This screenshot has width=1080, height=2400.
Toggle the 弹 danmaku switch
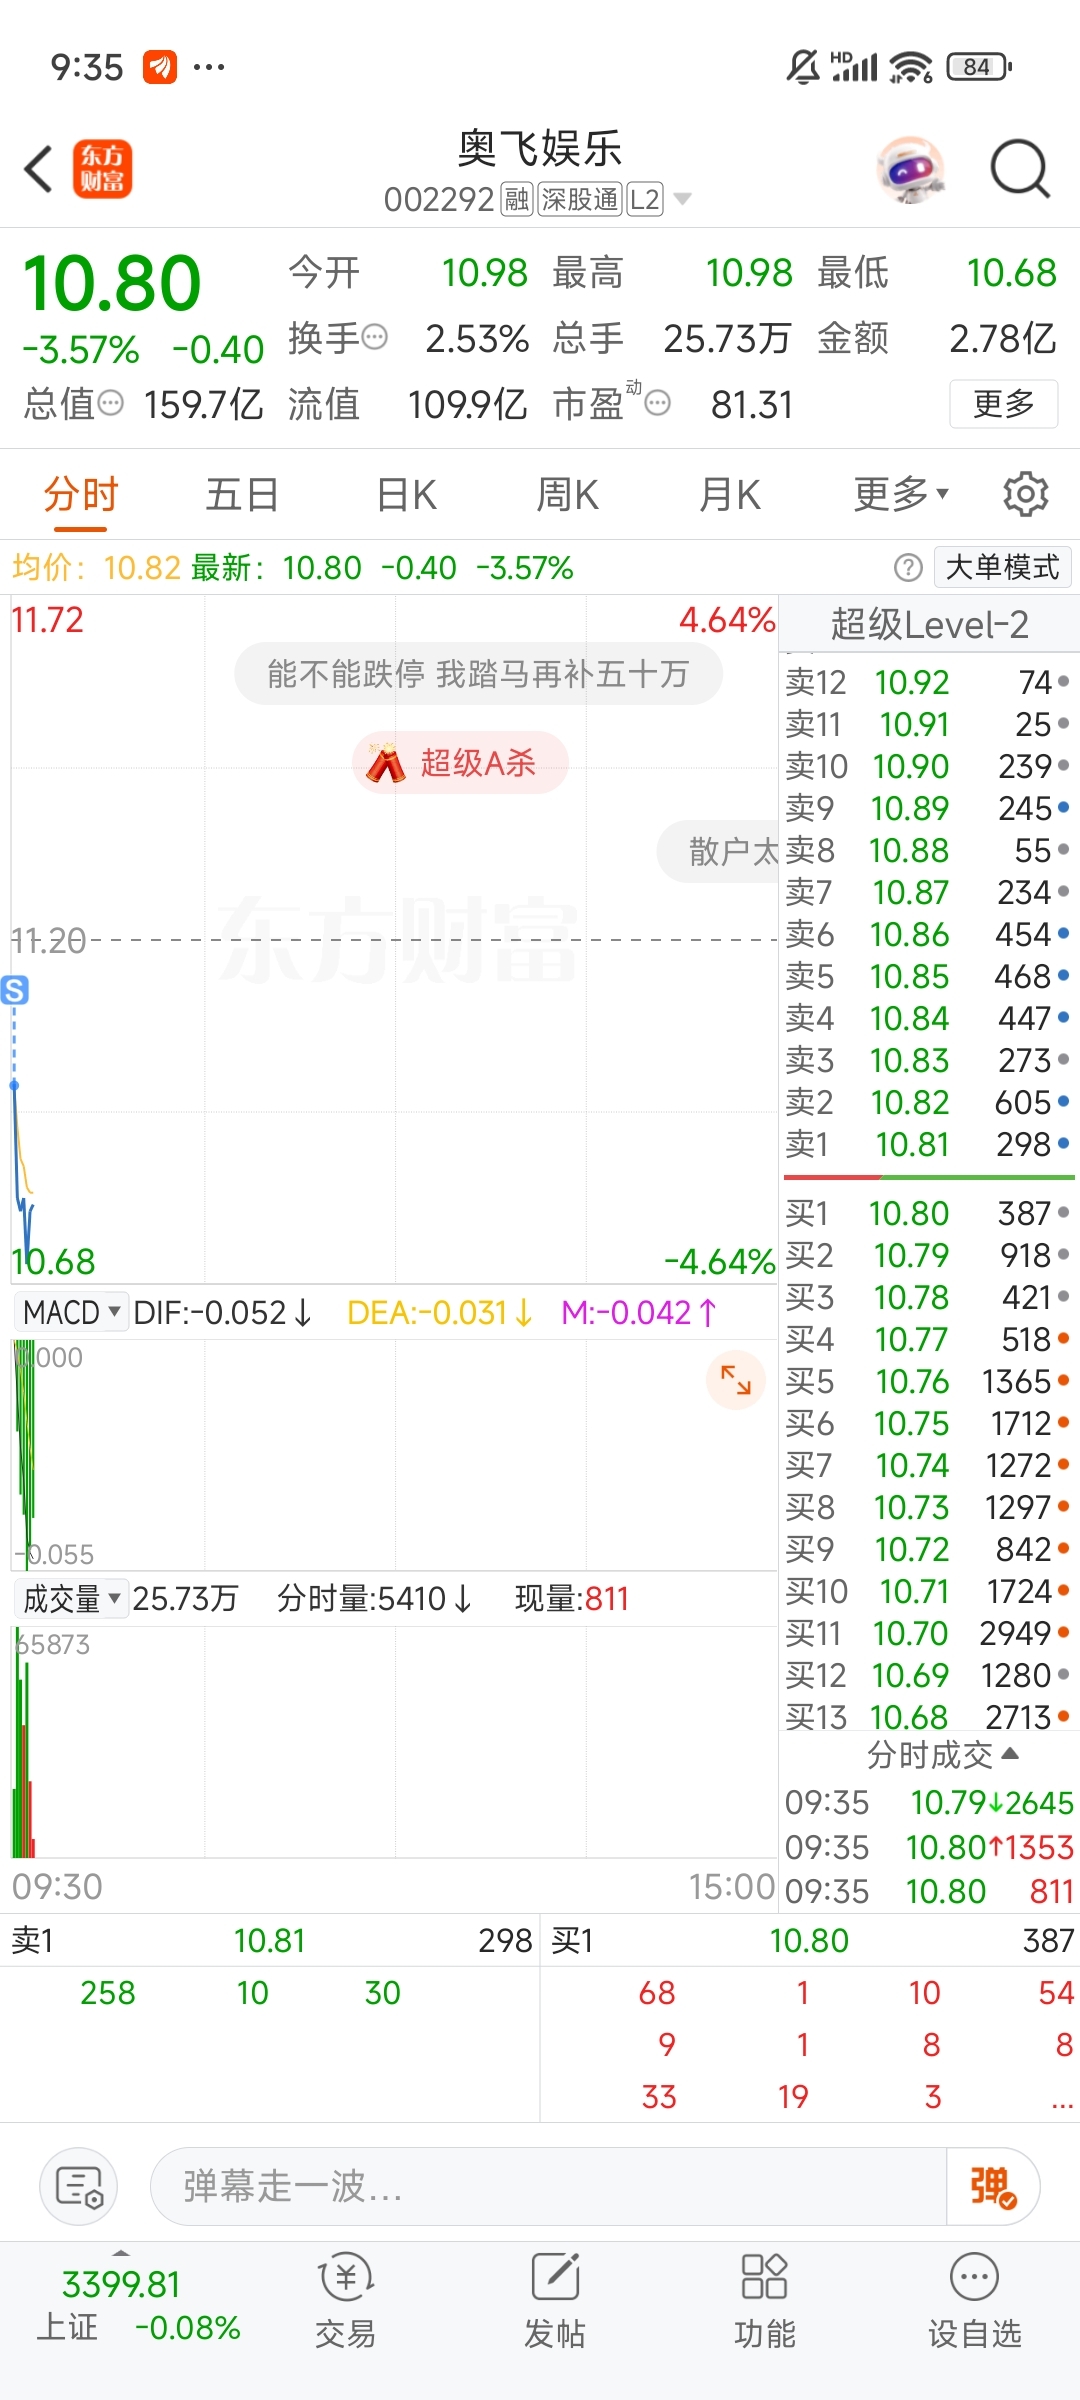pos(993,2186)
